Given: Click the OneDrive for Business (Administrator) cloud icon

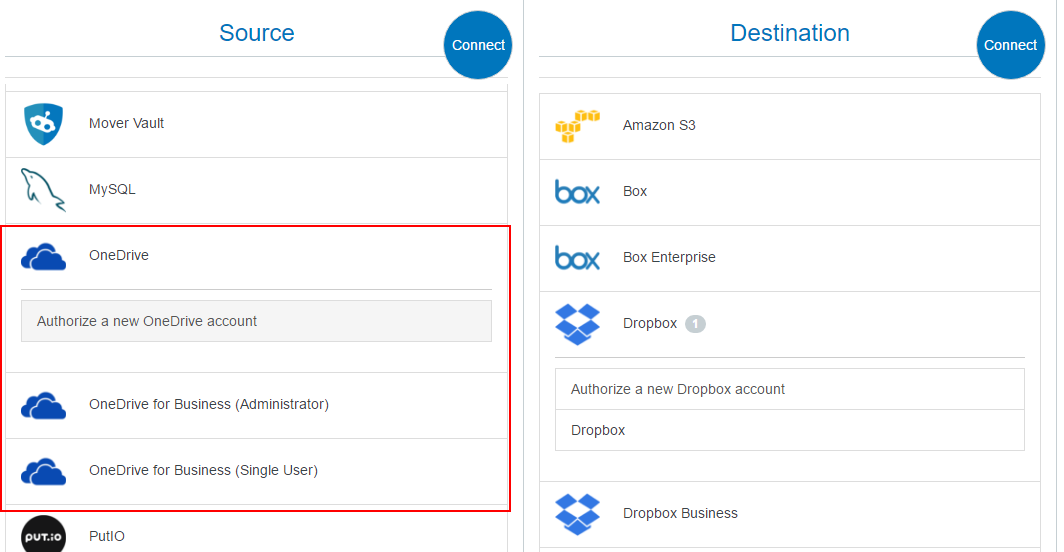Looking at the screenshot, I should point(43,405).
